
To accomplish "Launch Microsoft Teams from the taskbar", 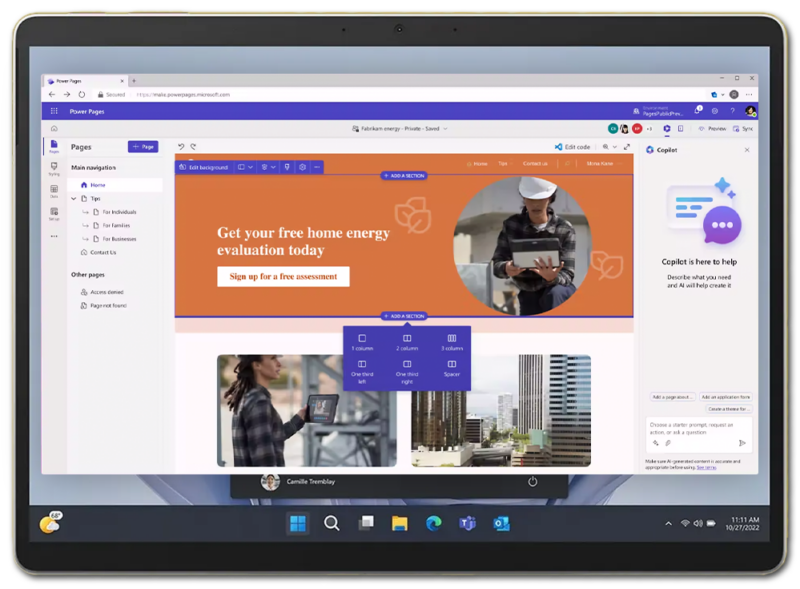I will [x=465, y=522].
